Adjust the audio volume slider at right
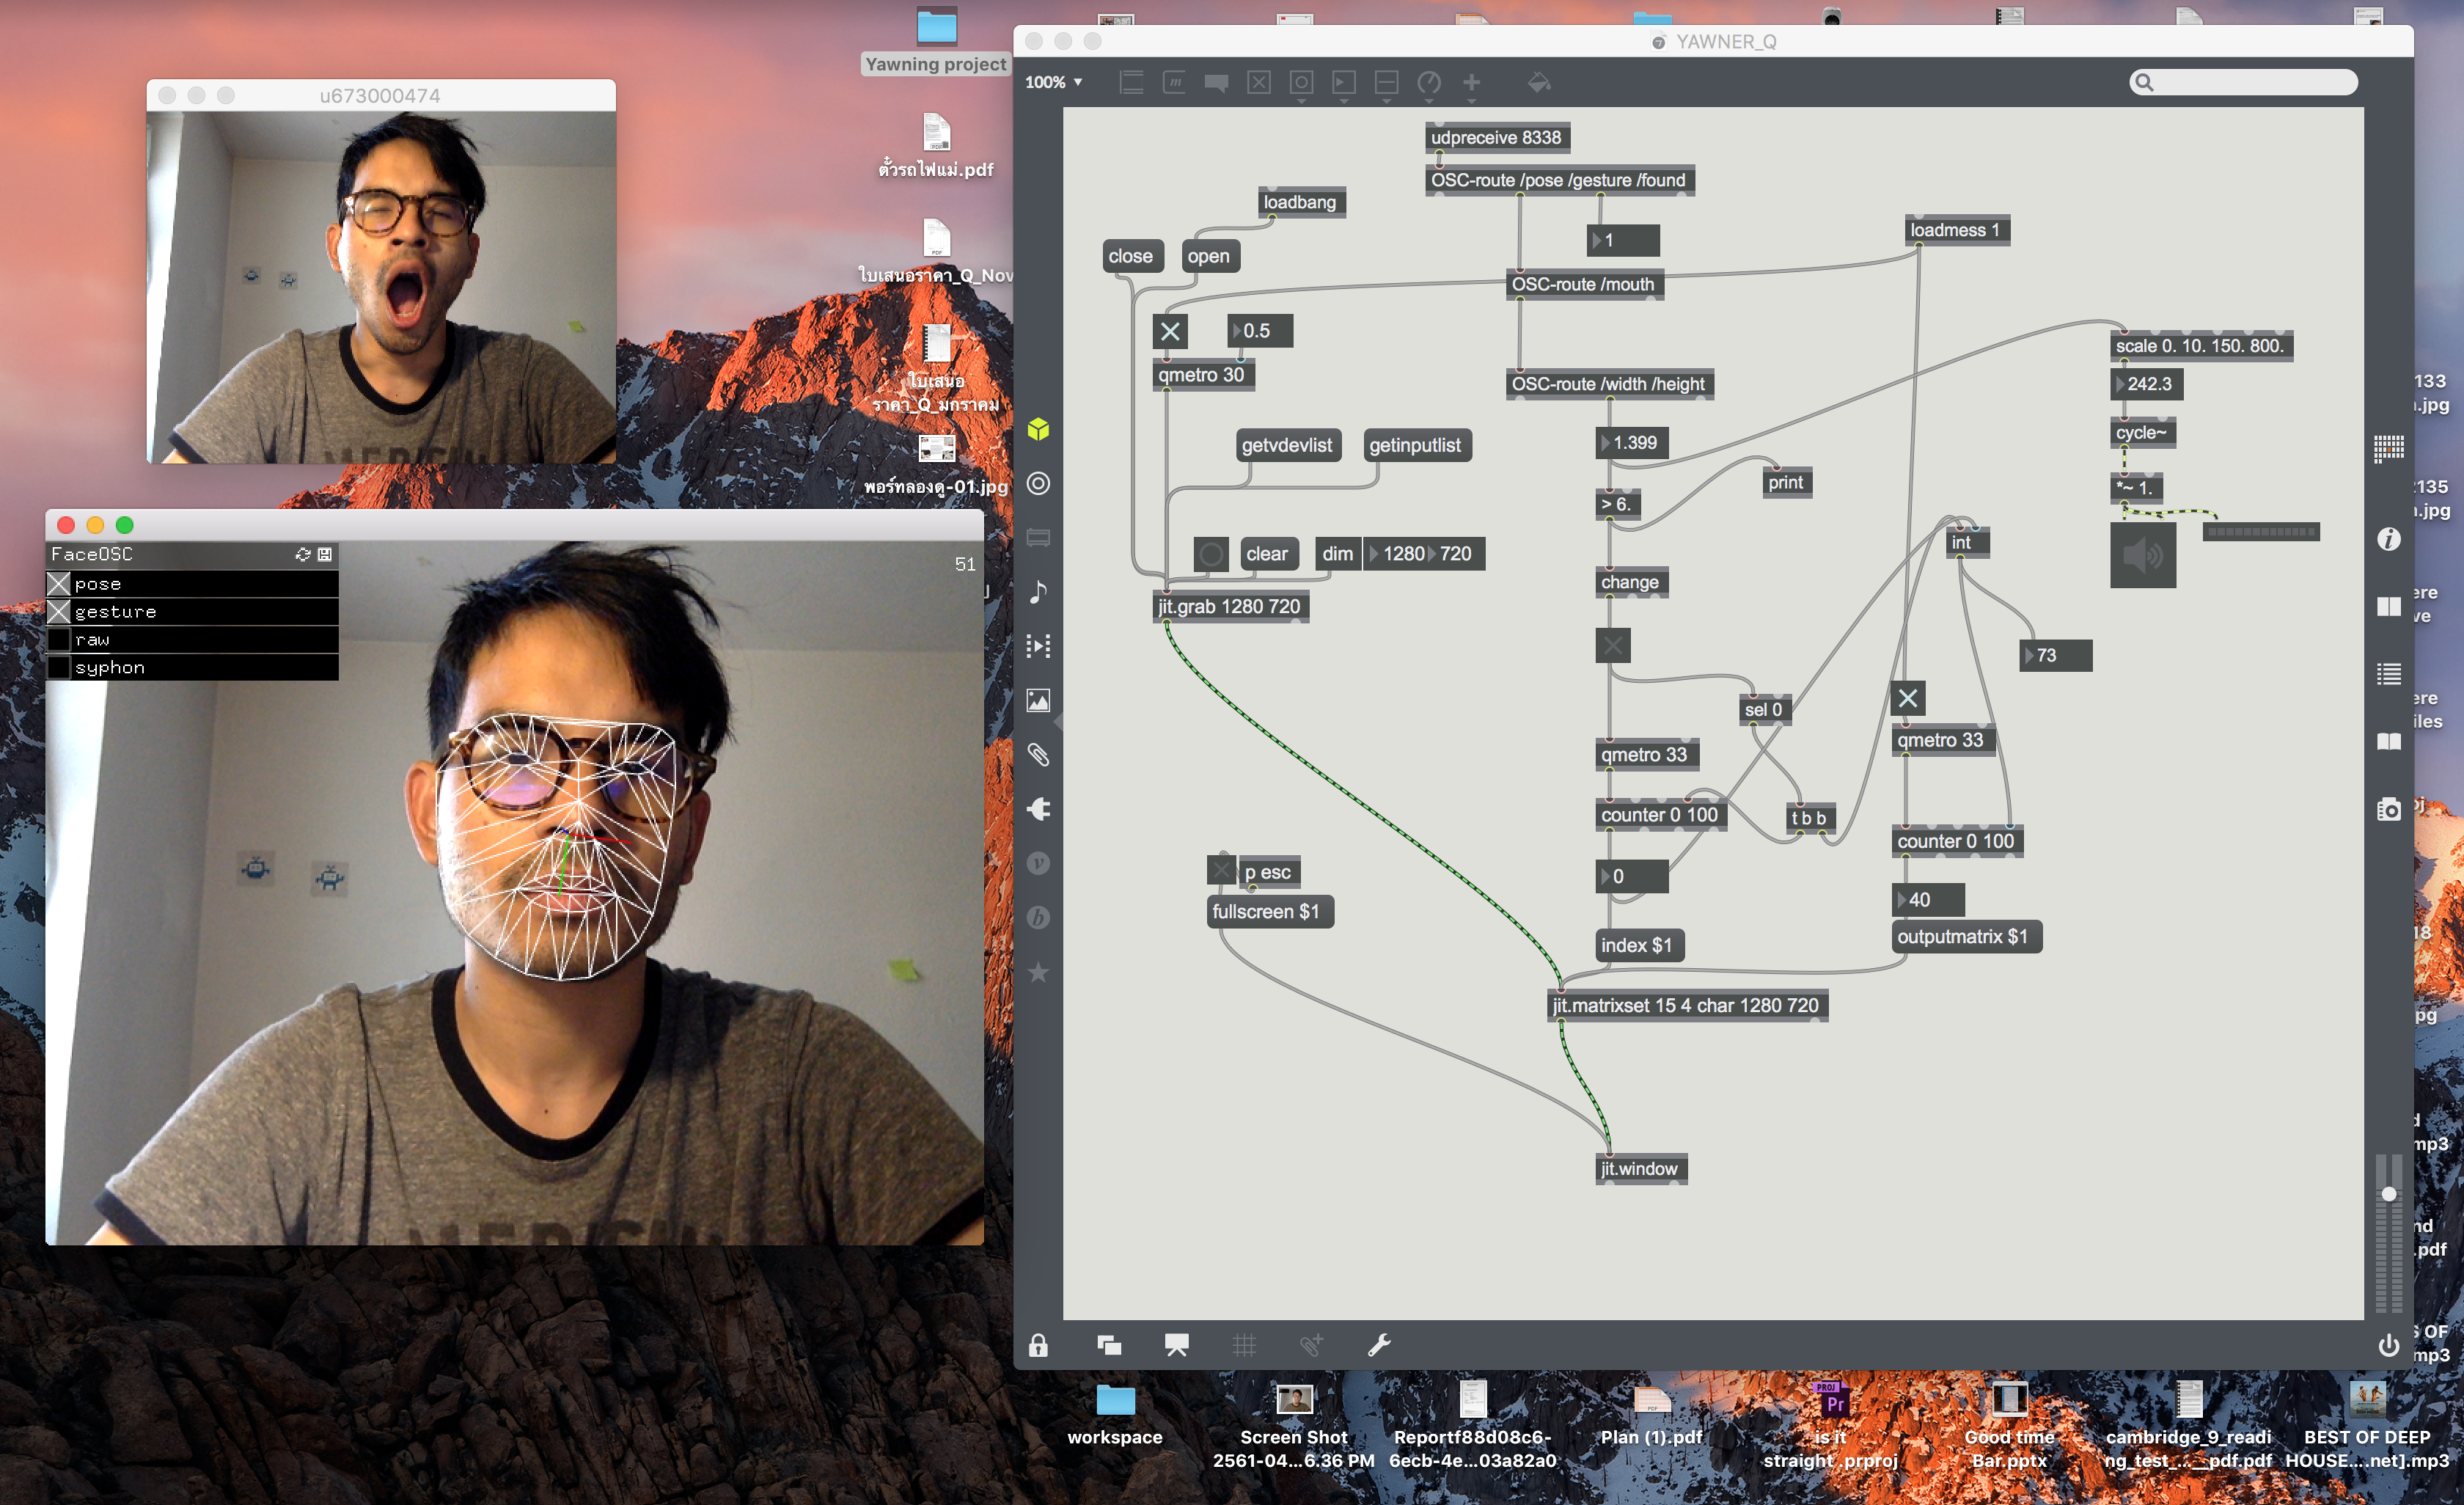Screen dimensions: 2464x1505 click(x=2388, y=1194)
